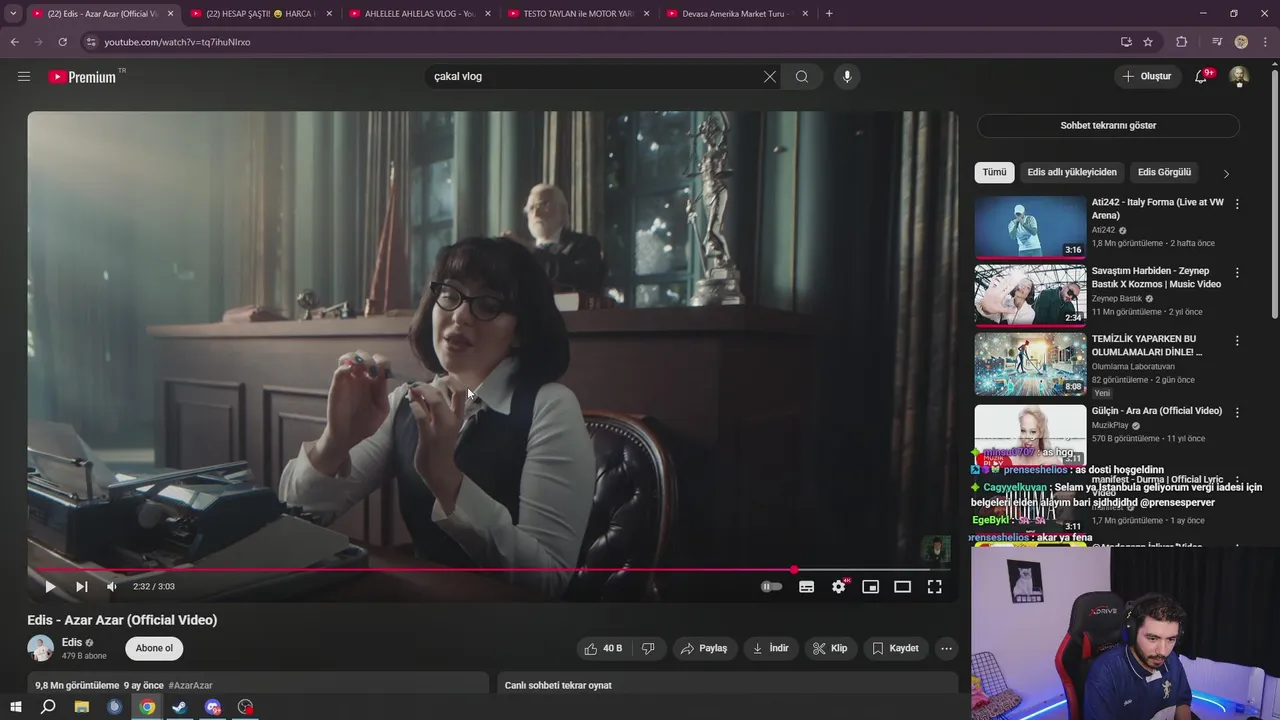Image resolution: width=1280 pixels, height=720 pixels.
Task: Select the Tümü filter chip
Action: click(x=994, y=172)
